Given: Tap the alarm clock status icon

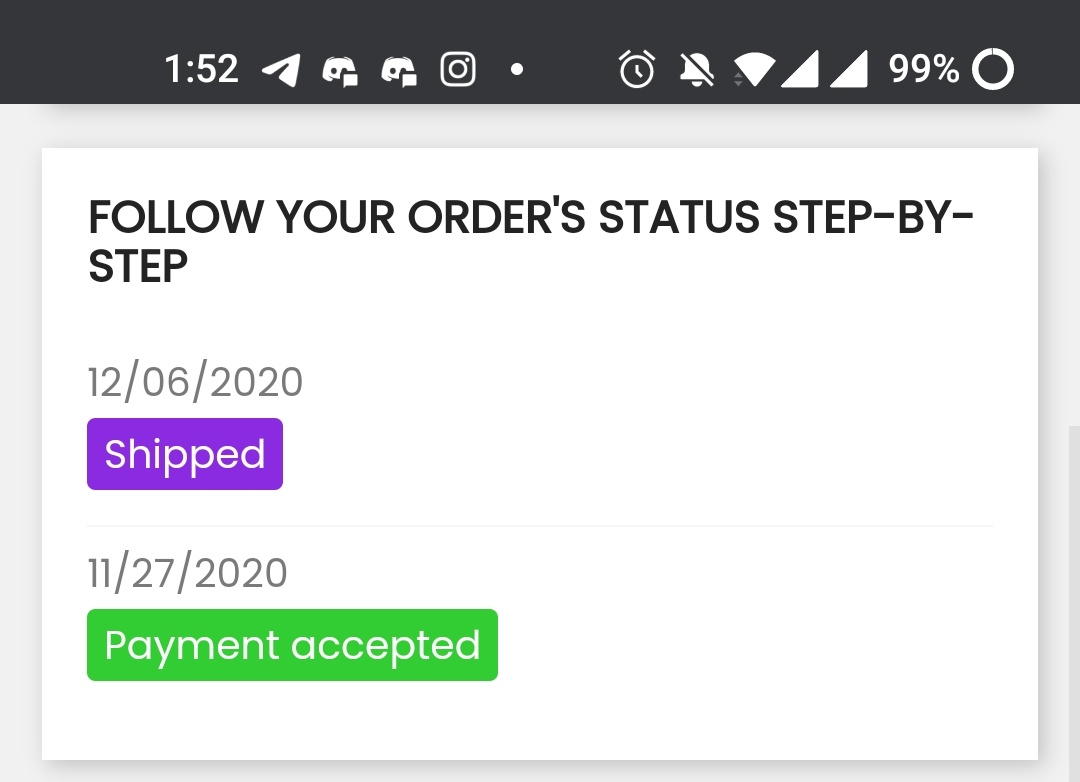Looking at the screenshot, I should (637, 69).
